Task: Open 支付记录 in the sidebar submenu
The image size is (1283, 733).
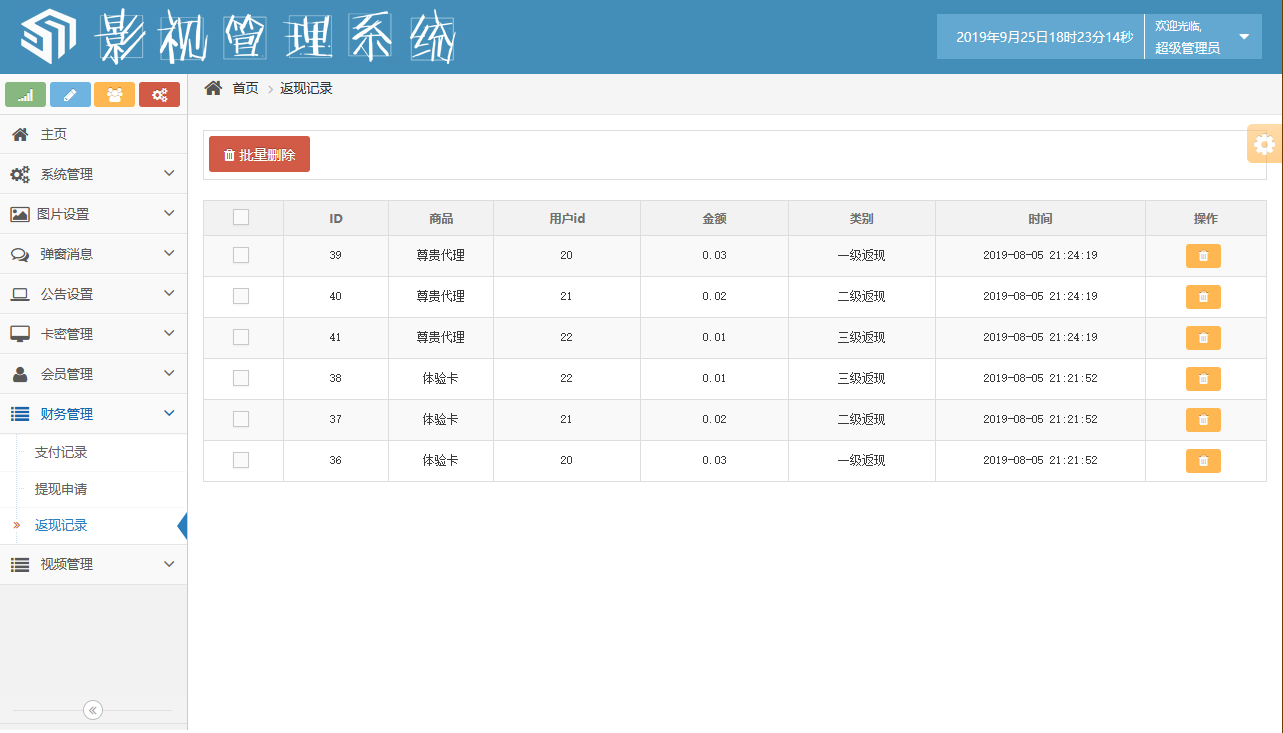Action: (x=61, y=452)
